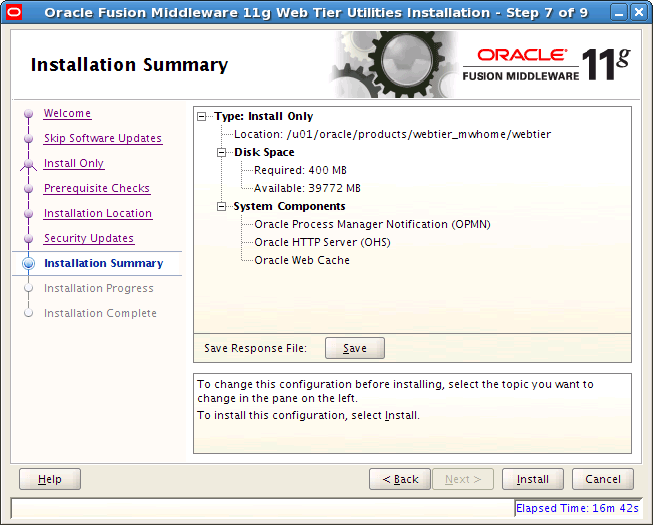Go back to the previous step
653x525 pixels.
click(x=400, y=479)
